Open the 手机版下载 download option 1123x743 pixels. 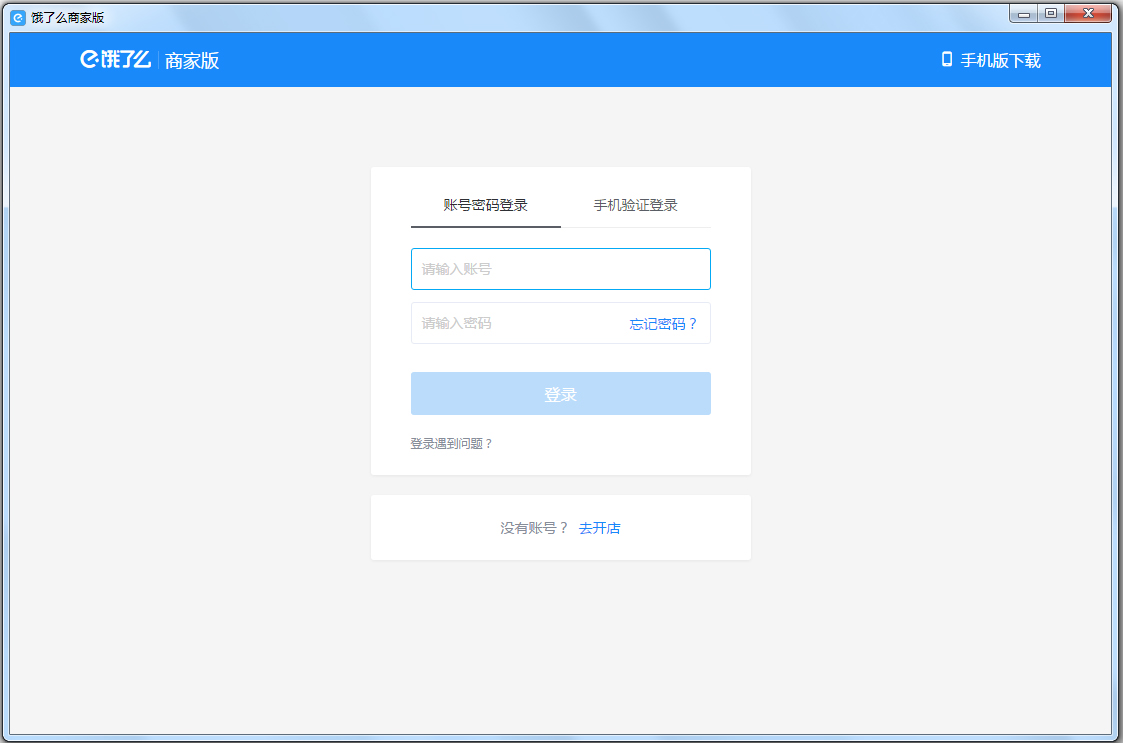point(1000,60)
